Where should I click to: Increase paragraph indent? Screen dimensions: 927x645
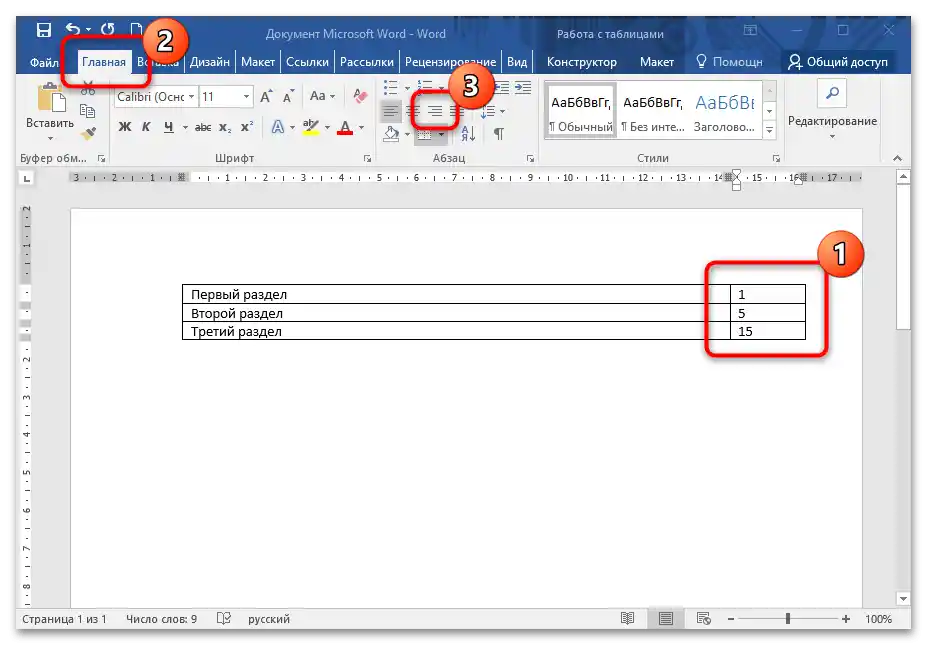523,88
